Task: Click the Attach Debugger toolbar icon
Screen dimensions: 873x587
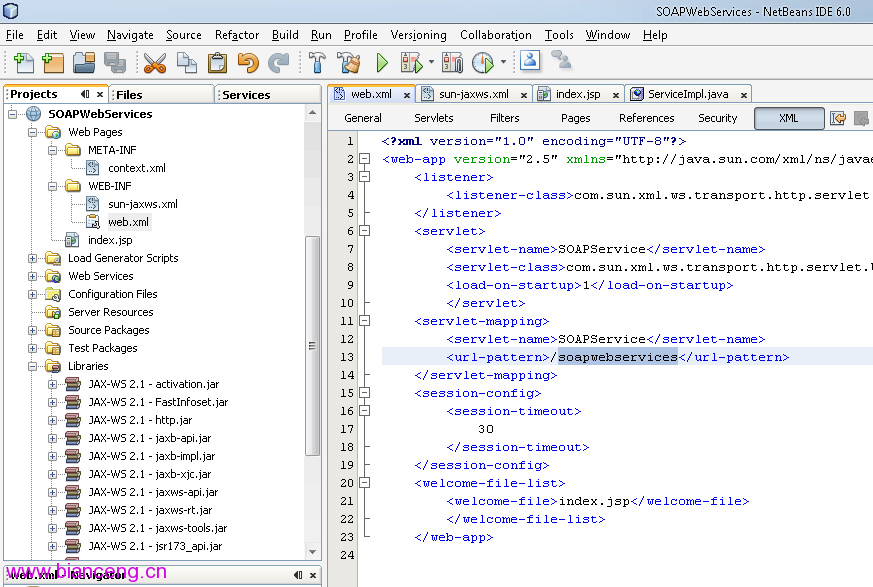Action: click(452, 62)
